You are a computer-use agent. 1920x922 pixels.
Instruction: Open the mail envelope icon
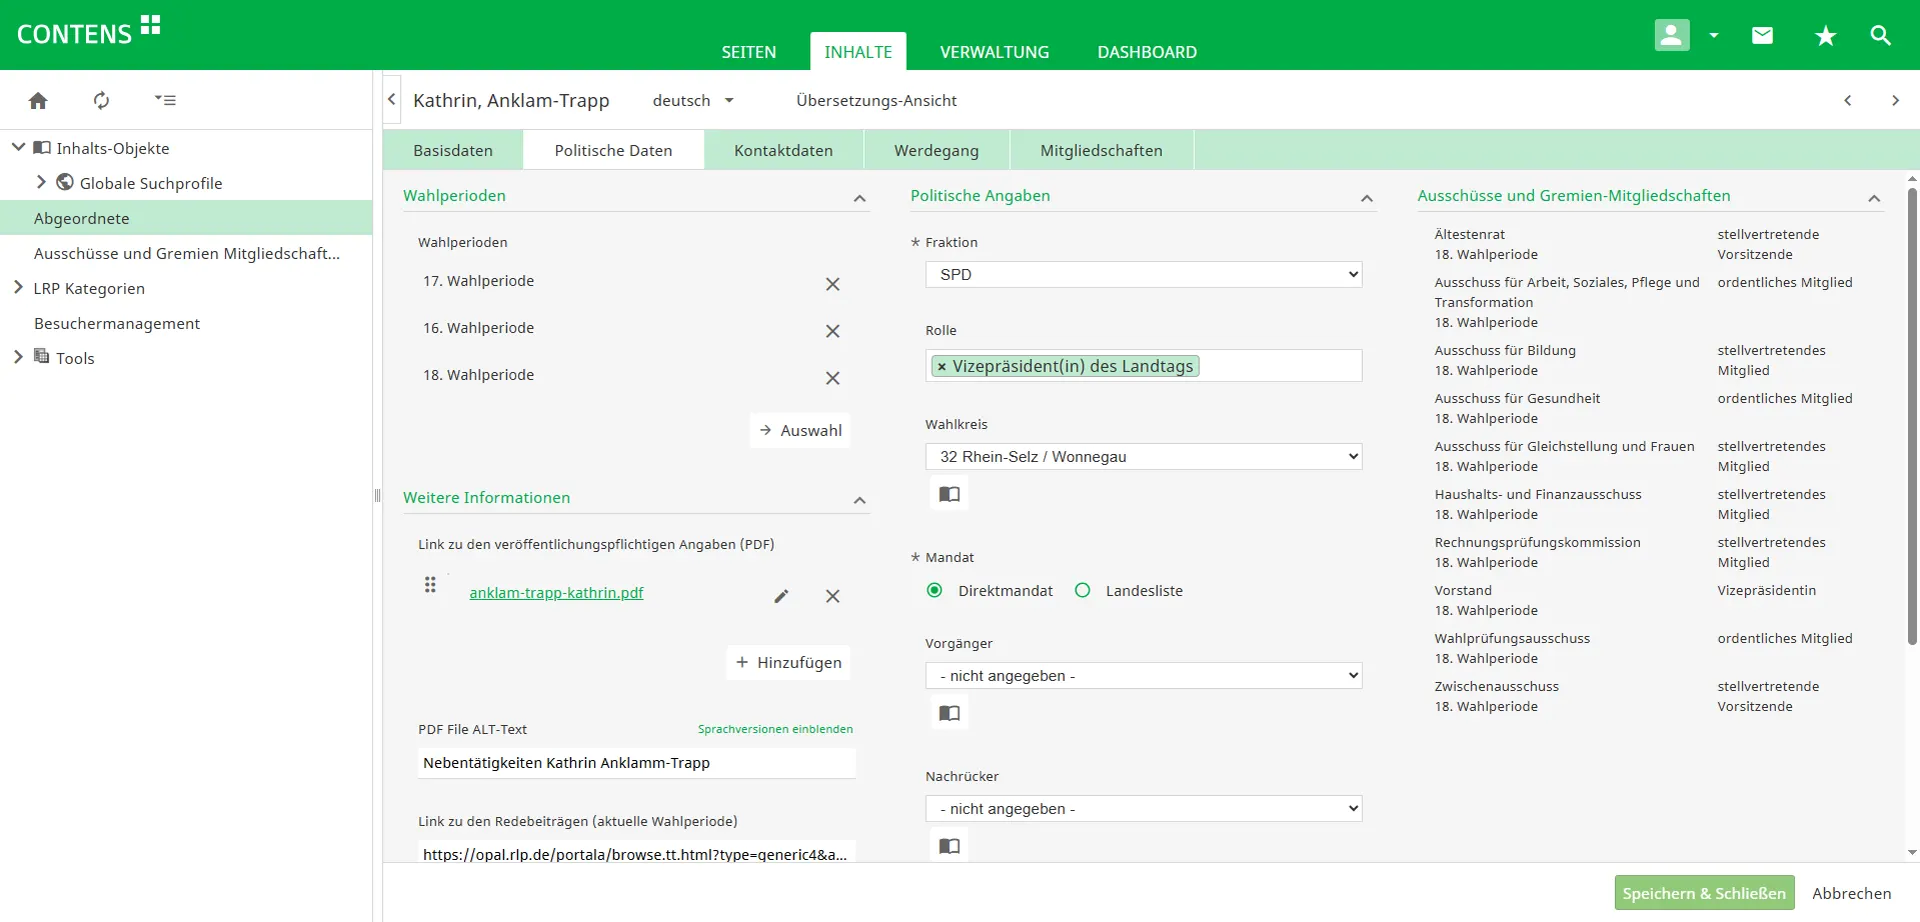(x=1762, y=36)
